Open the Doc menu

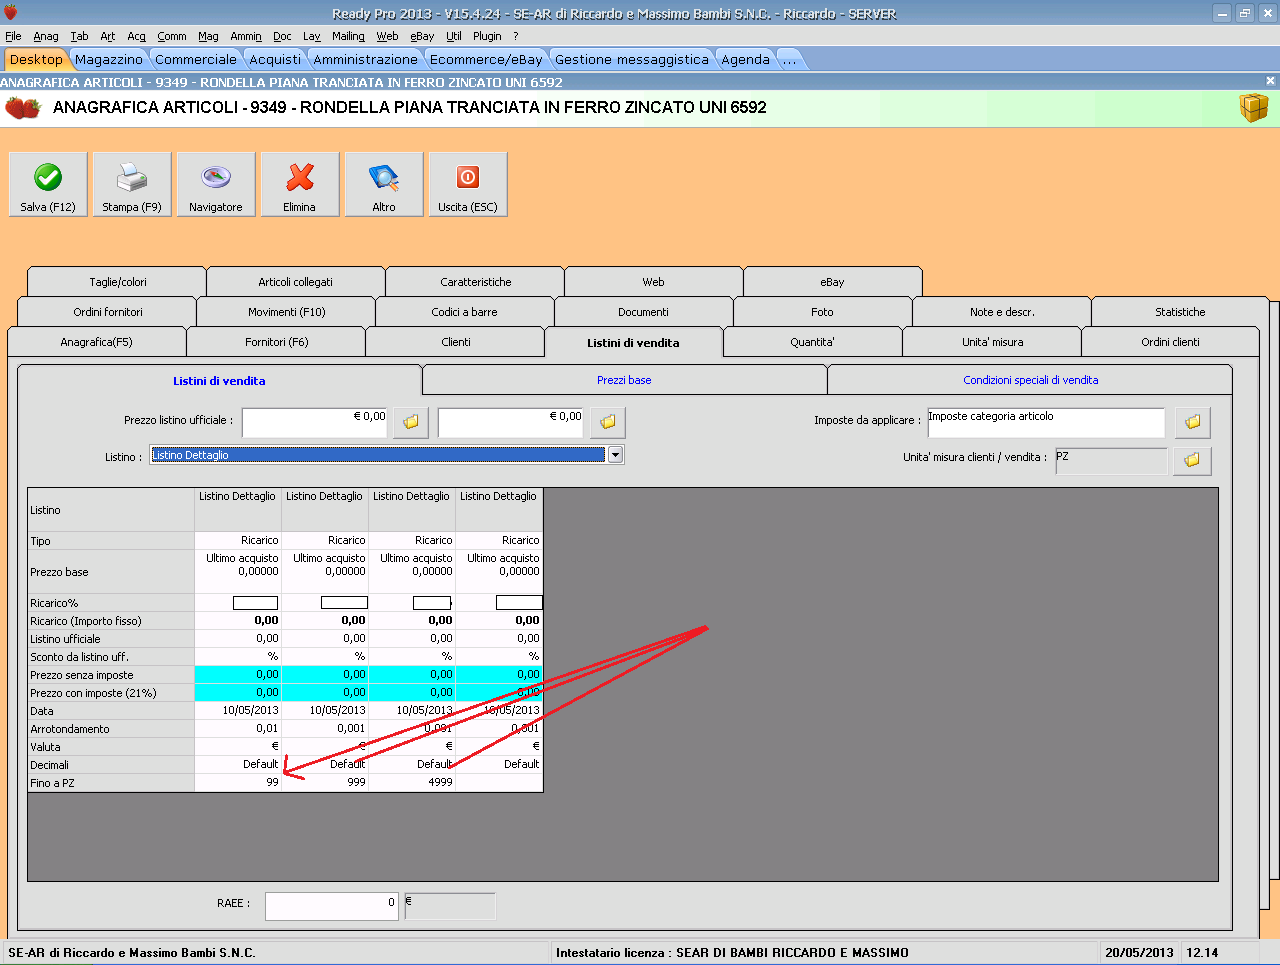coord(283,36)
